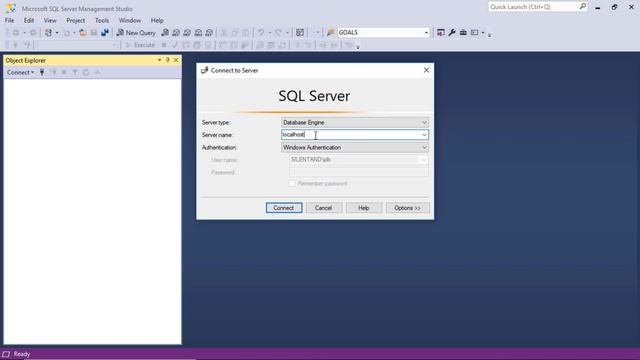The width and height of the screenshot is (640, 360).
Task: Toggle the Remember password checkbox
Action: [292, 184]
